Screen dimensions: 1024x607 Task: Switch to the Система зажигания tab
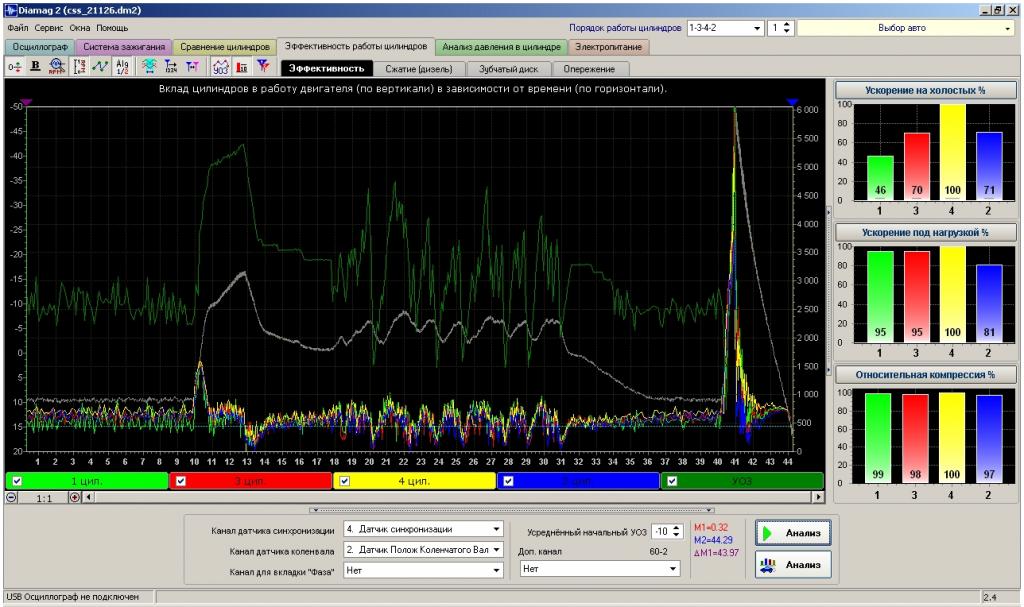click(x=124, y=47)
